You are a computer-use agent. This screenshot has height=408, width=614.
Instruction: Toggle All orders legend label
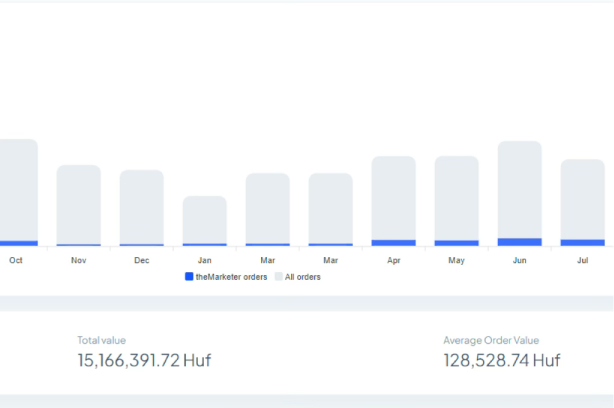[x=303, y=277]
